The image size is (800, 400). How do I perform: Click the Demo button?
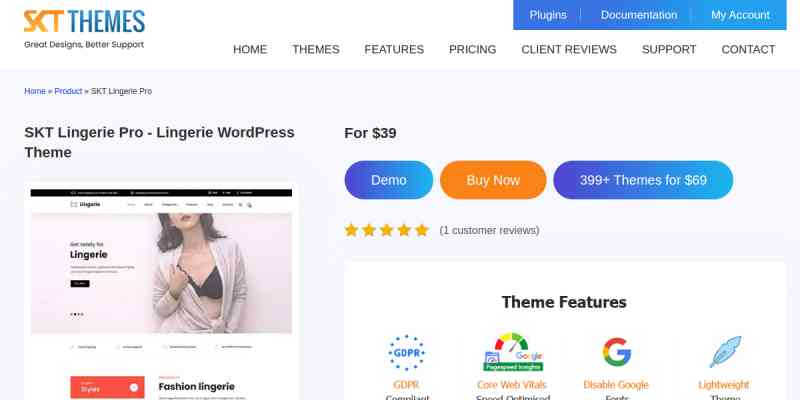(389, 180)
